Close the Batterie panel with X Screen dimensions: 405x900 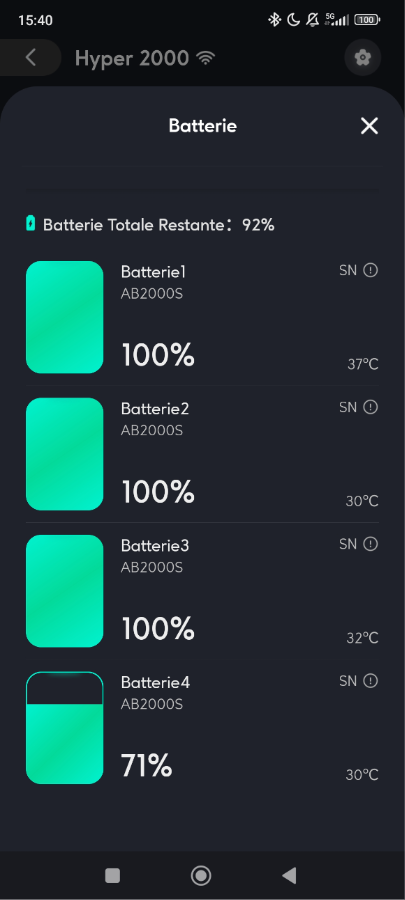pyautogui.click(x=369, y=126)
